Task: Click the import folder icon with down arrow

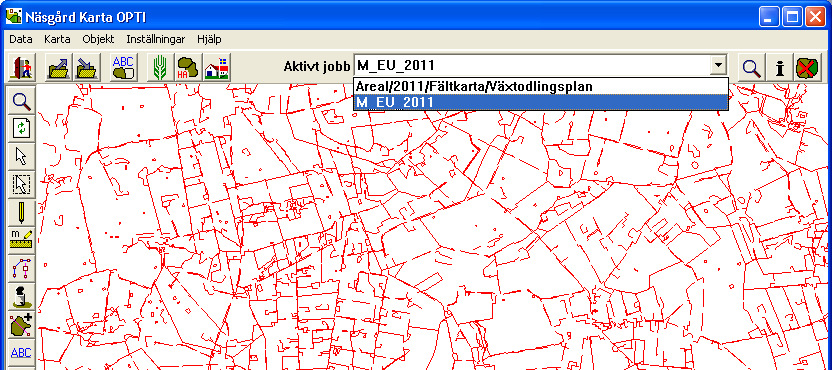Action: (x=85, y=67)
